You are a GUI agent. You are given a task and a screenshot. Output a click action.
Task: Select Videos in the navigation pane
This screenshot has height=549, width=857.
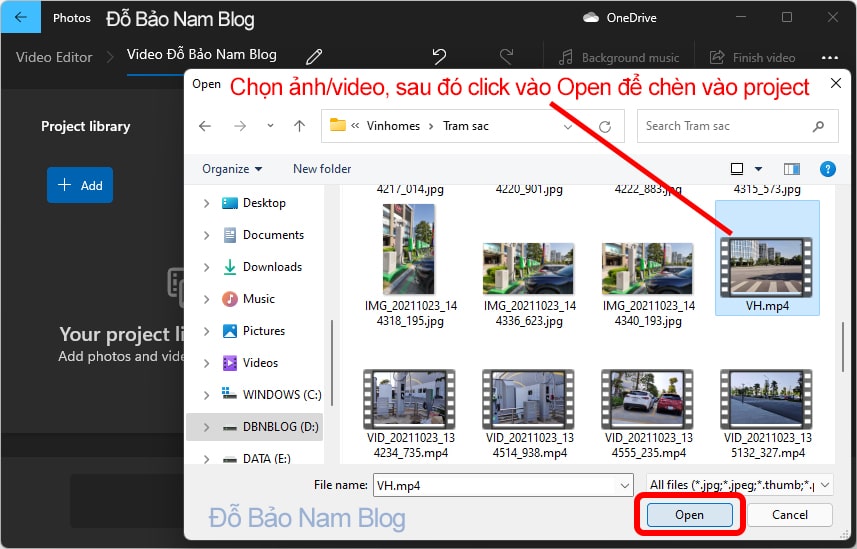coord(250,363)
